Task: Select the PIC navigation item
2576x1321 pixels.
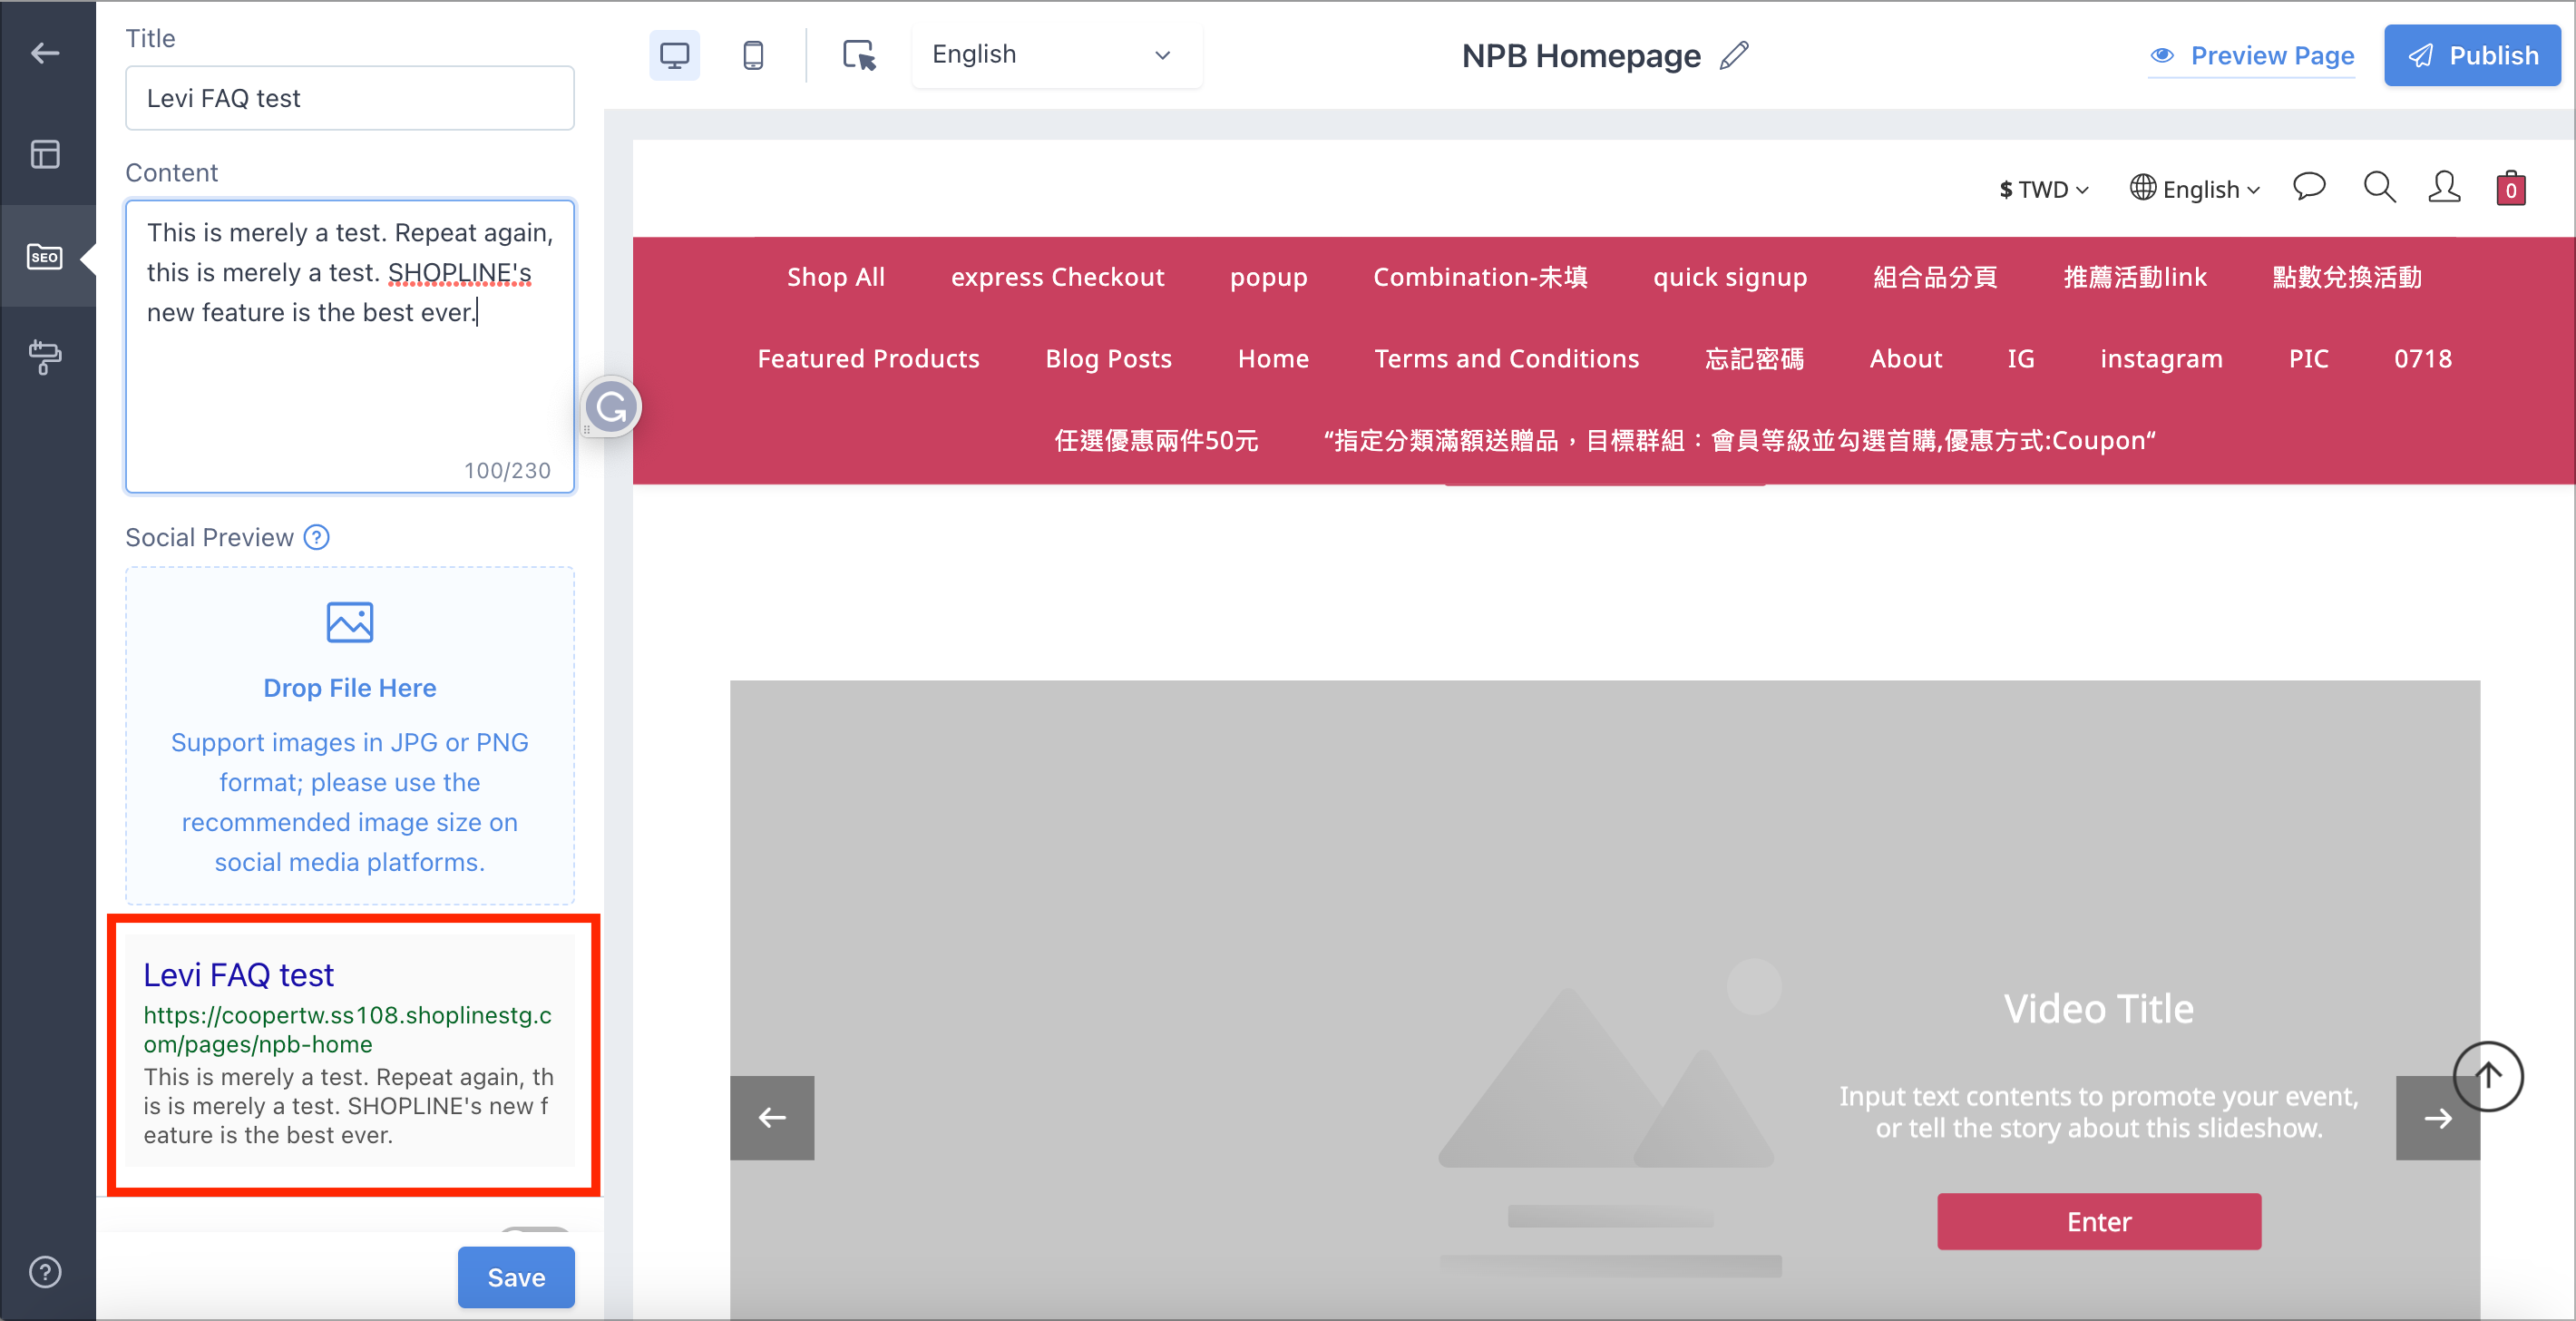Action: click(2308, 358)
